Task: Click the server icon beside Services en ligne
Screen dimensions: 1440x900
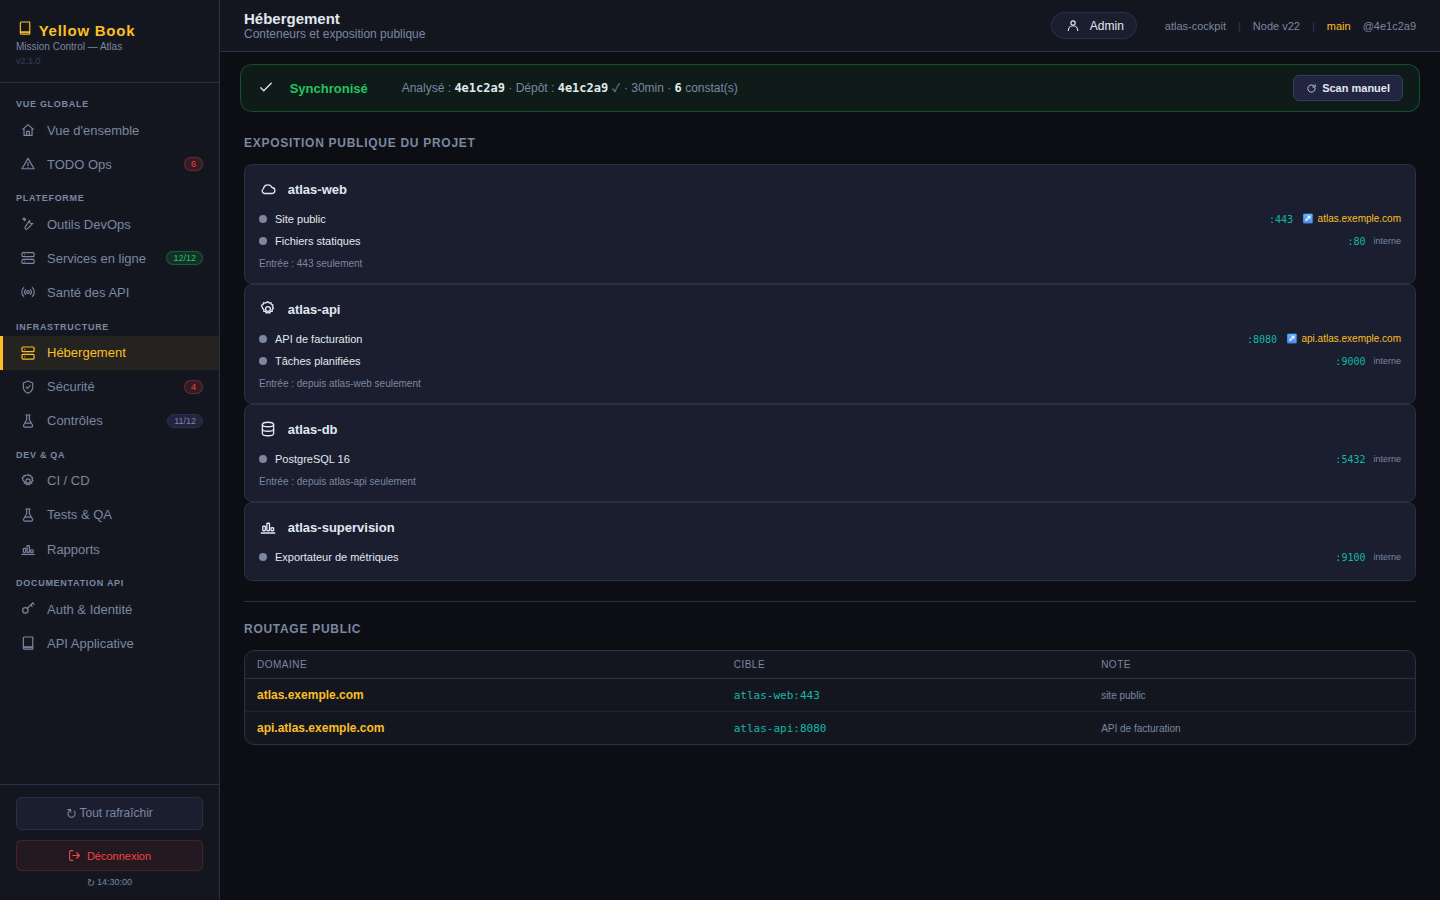Action: point(28,258)
